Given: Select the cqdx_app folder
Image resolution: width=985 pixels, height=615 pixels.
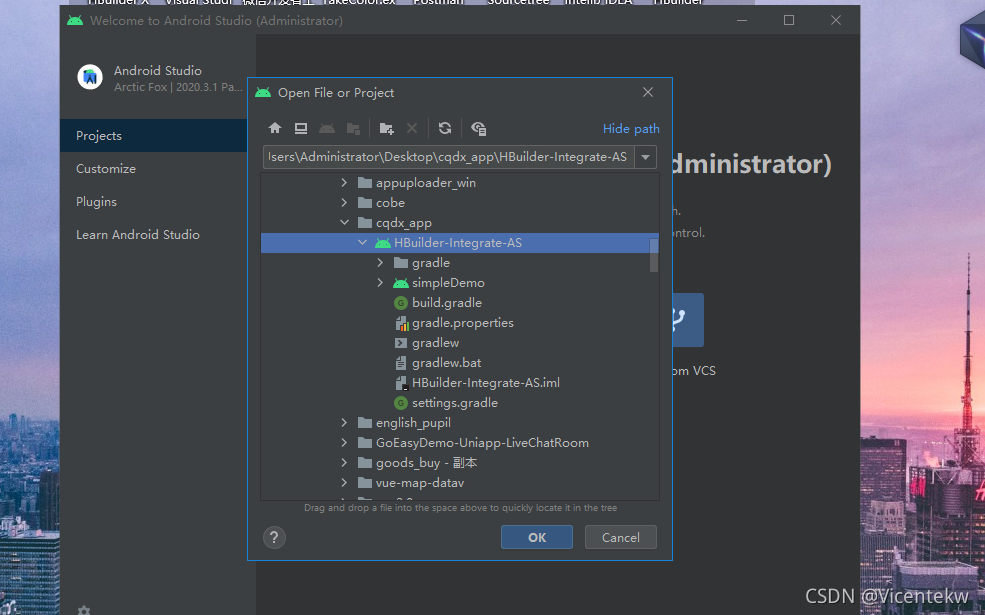Looking at the screenshot, I should pos(403,223).
